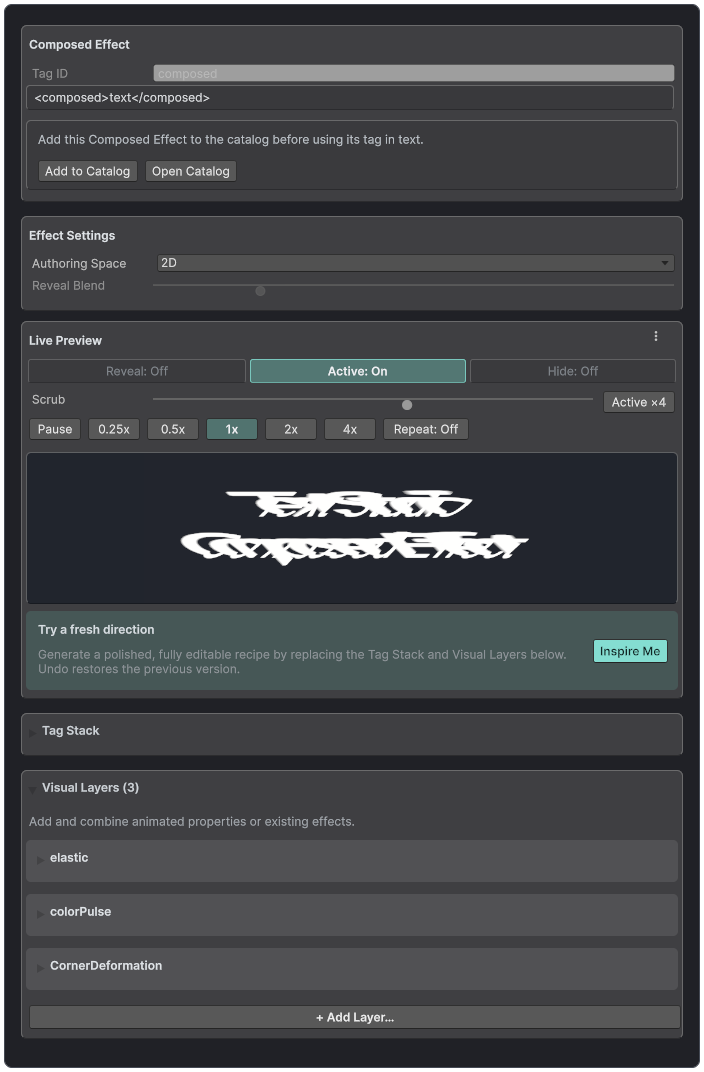Image resolution: width=704 pixels, height=1072 pixels.
Task: Click the Try a fresh direction text
Action: click(96, 630)
